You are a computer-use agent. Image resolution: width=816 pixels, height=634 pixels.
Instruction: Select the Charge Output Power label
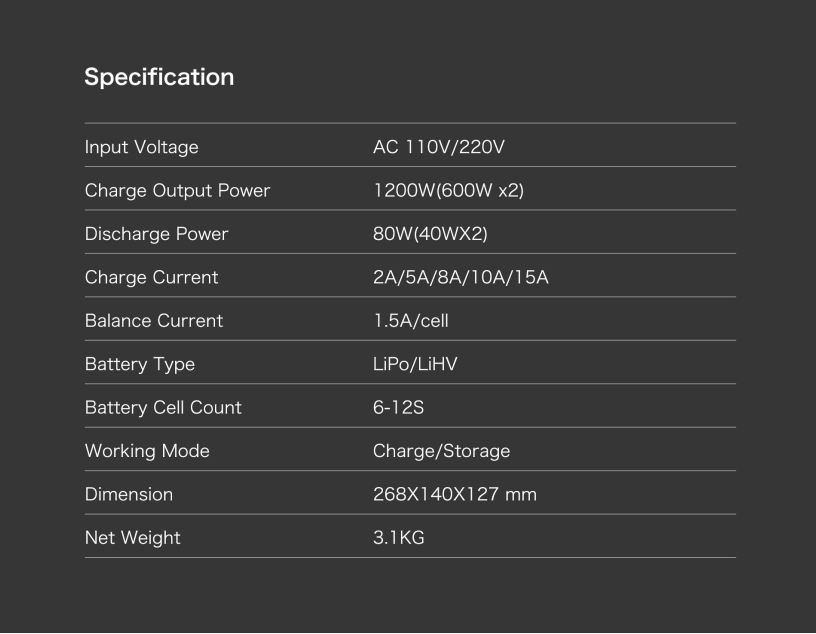tap(177, 191)
